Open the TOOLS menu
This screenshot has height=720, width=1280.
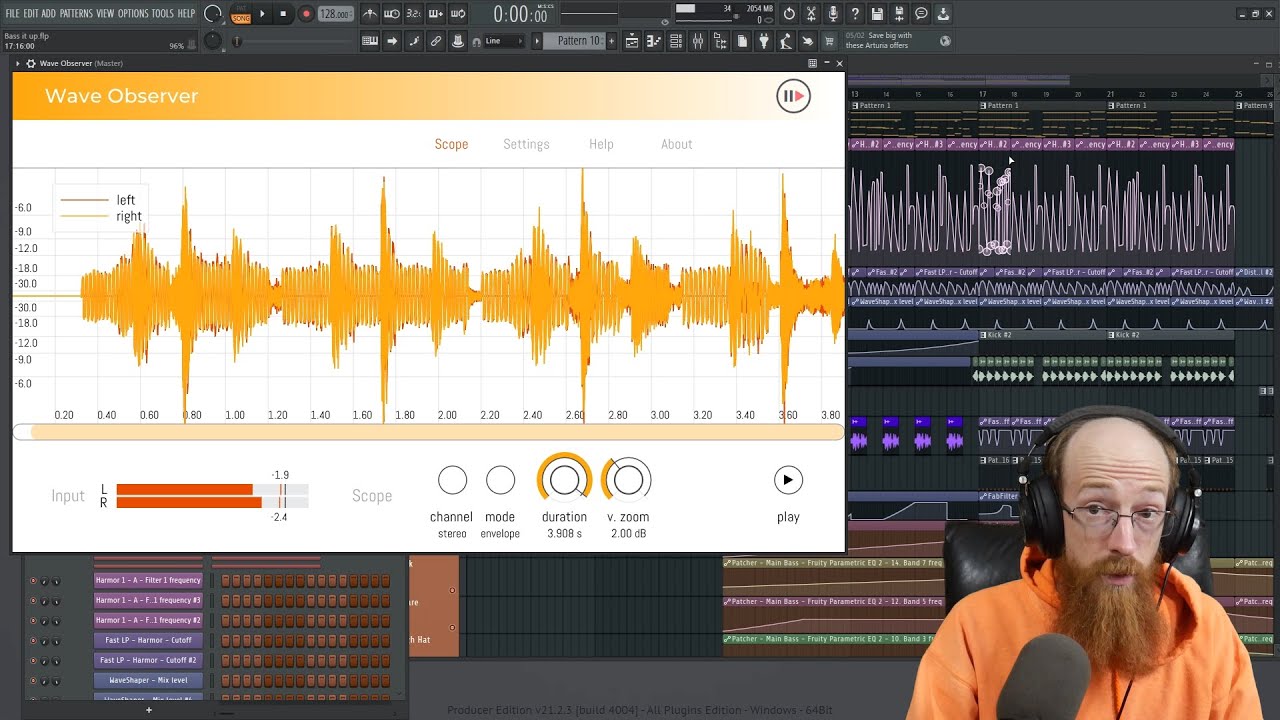[x=162, y=14]
